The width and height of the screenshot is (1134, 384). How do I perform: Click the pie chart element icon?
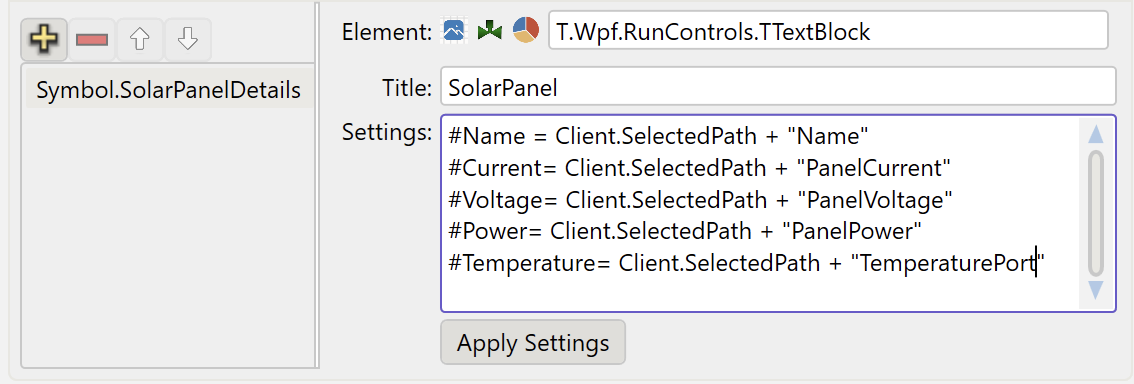526,30
